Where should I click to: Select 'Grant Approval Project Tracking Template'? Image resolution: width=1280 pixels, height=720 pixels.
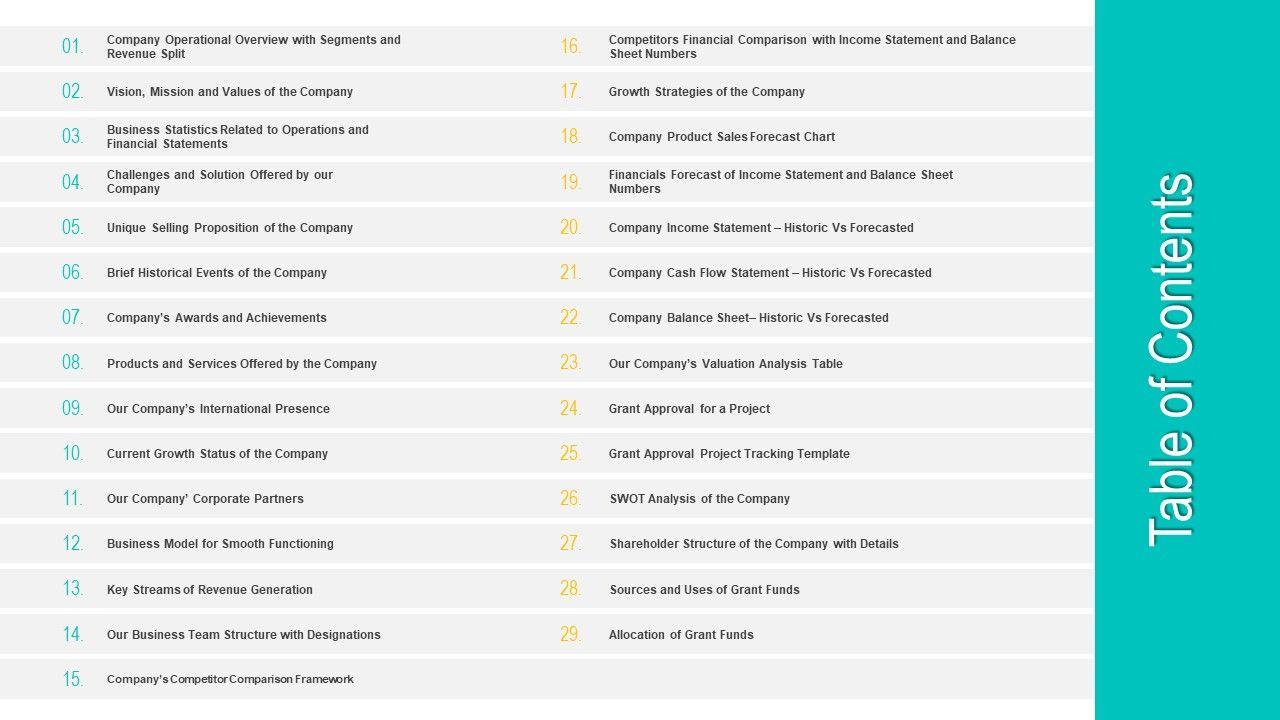729,454
